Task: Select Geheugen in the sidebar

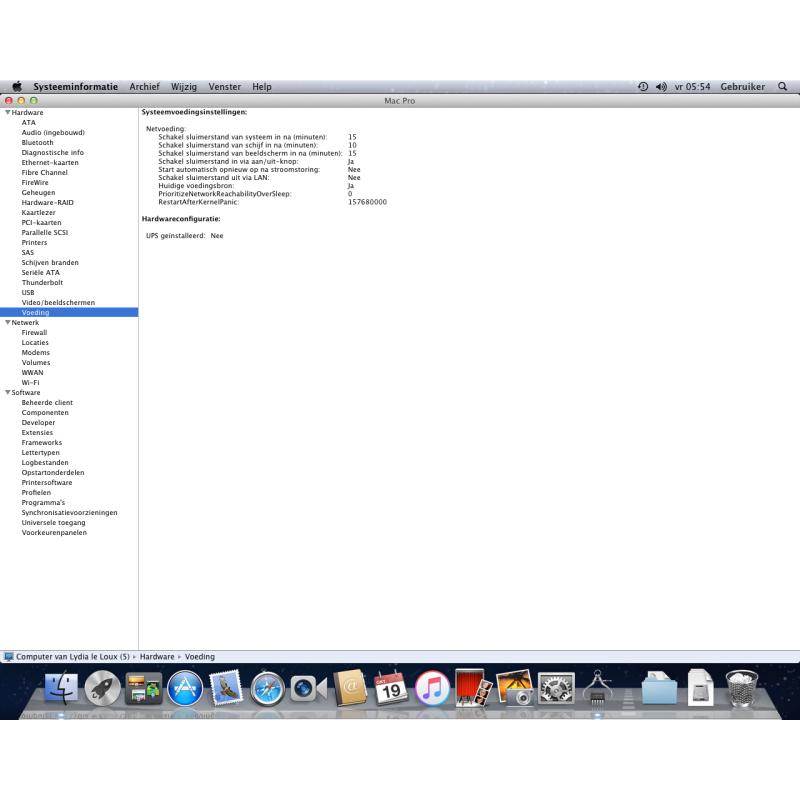Action: point(38,193)
